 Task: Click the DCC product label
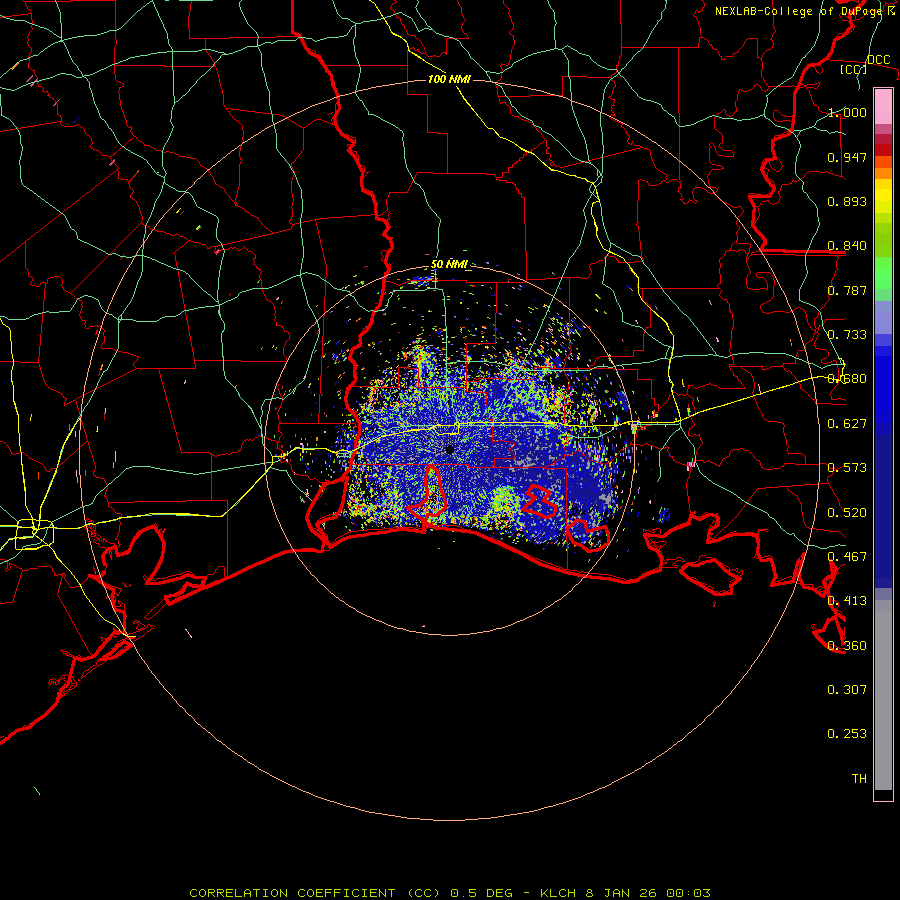(878, 60)
